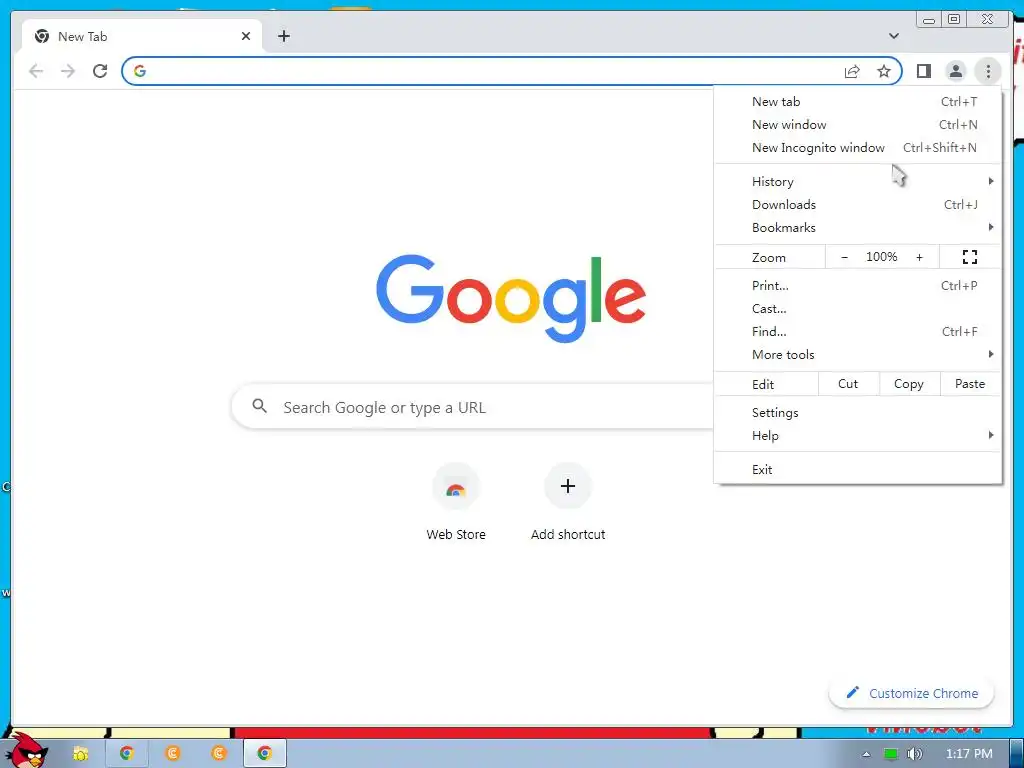Open the first orange C taskbar icon

tap(172, 753)
